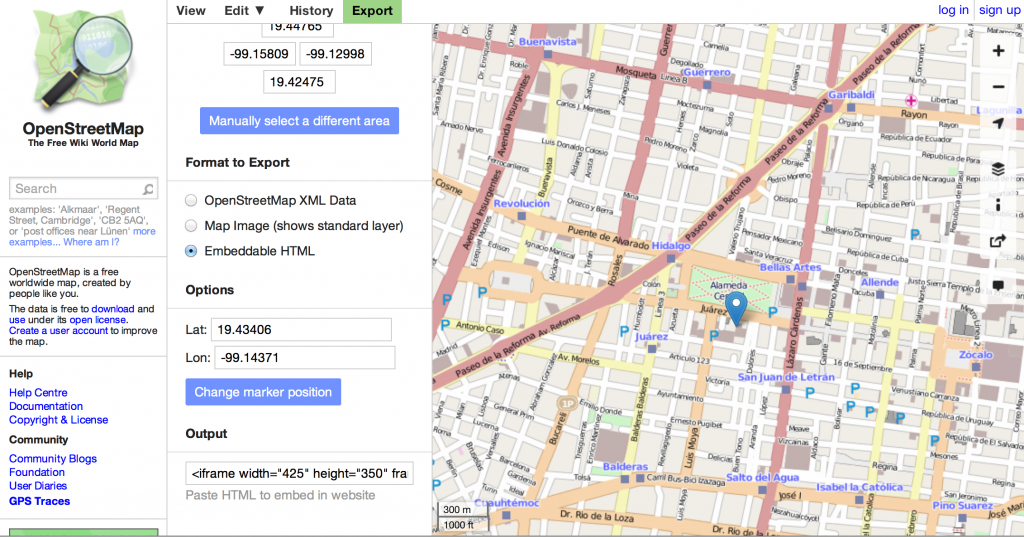1024x537 pixels.
Task: Click Change marker position button
Action: [263, 392]
